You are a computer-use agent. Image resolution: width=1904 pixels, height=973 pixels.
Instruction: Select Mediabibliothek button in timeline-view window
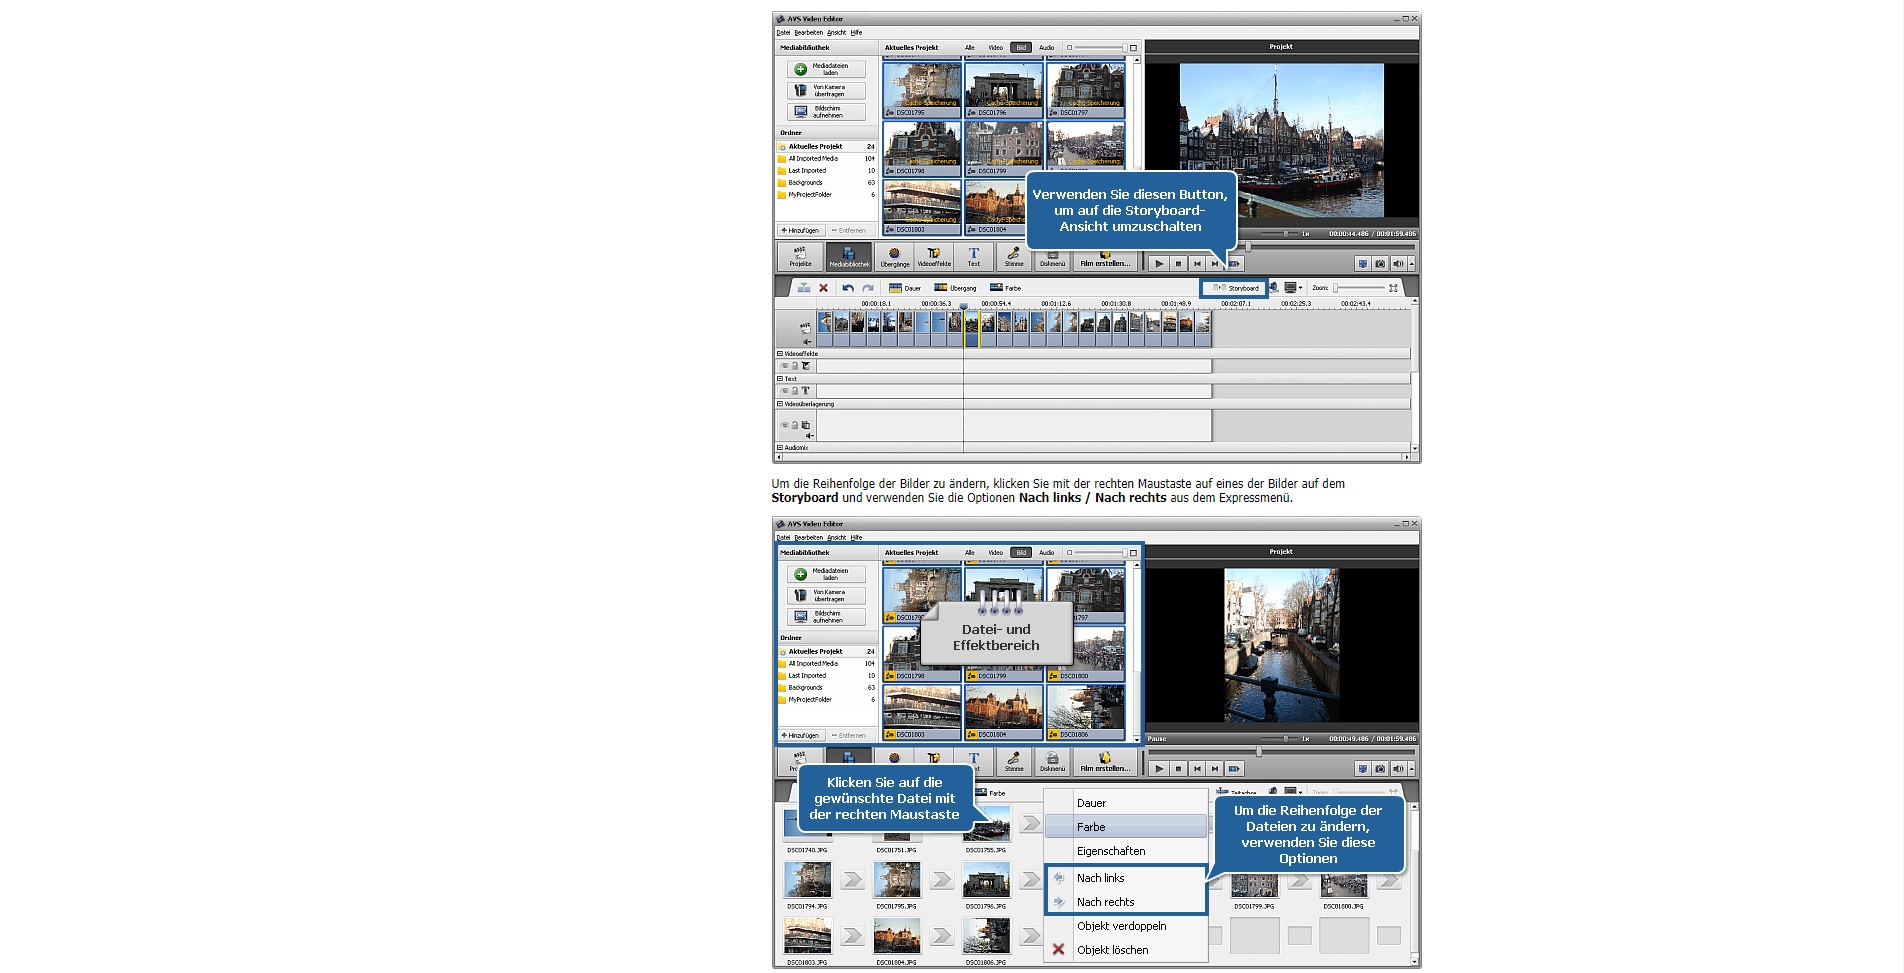pyautogui.click(x=849, y=257)
